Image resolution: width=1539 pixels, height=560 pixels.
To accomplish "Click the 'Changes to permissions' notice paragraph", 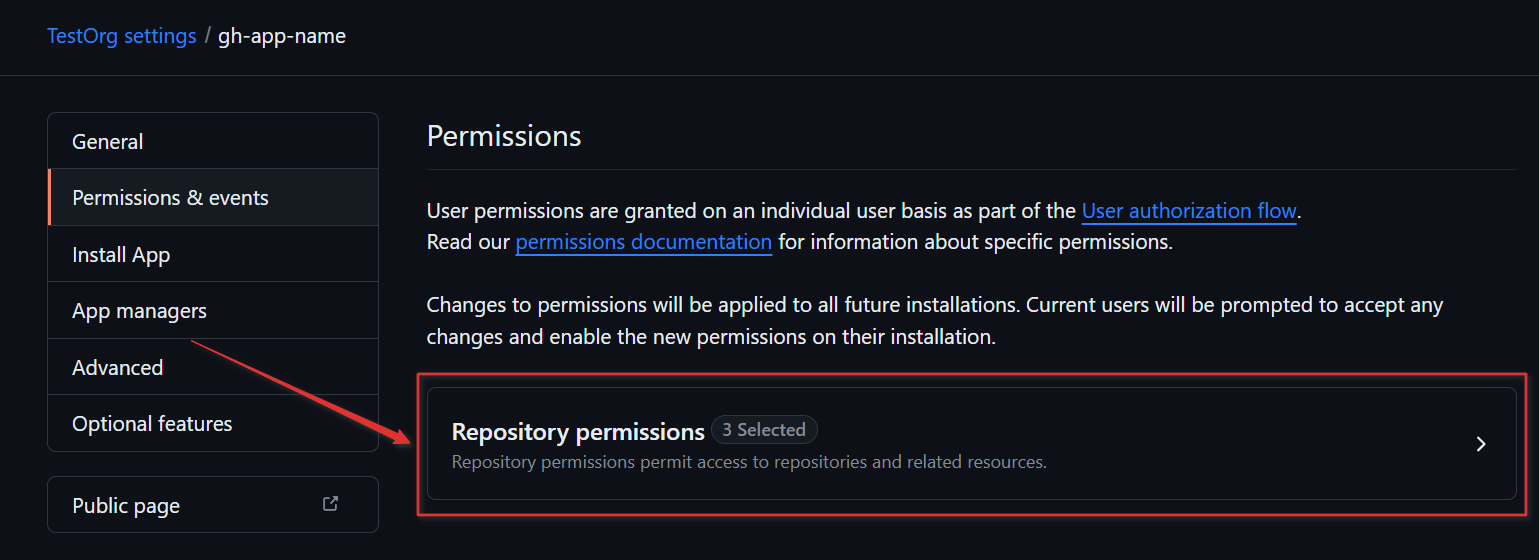I will tap(935, 320).
